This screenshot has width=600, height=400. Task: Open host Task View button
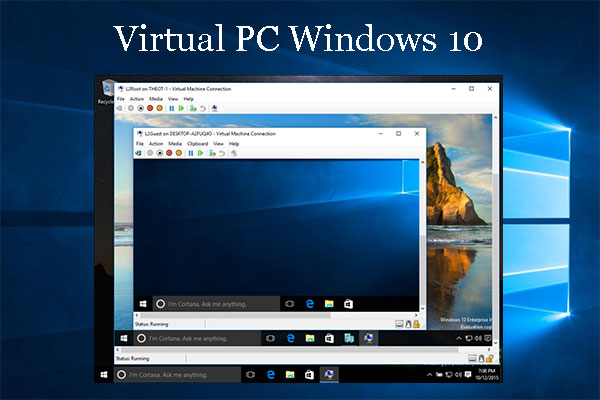coord(251,375)
